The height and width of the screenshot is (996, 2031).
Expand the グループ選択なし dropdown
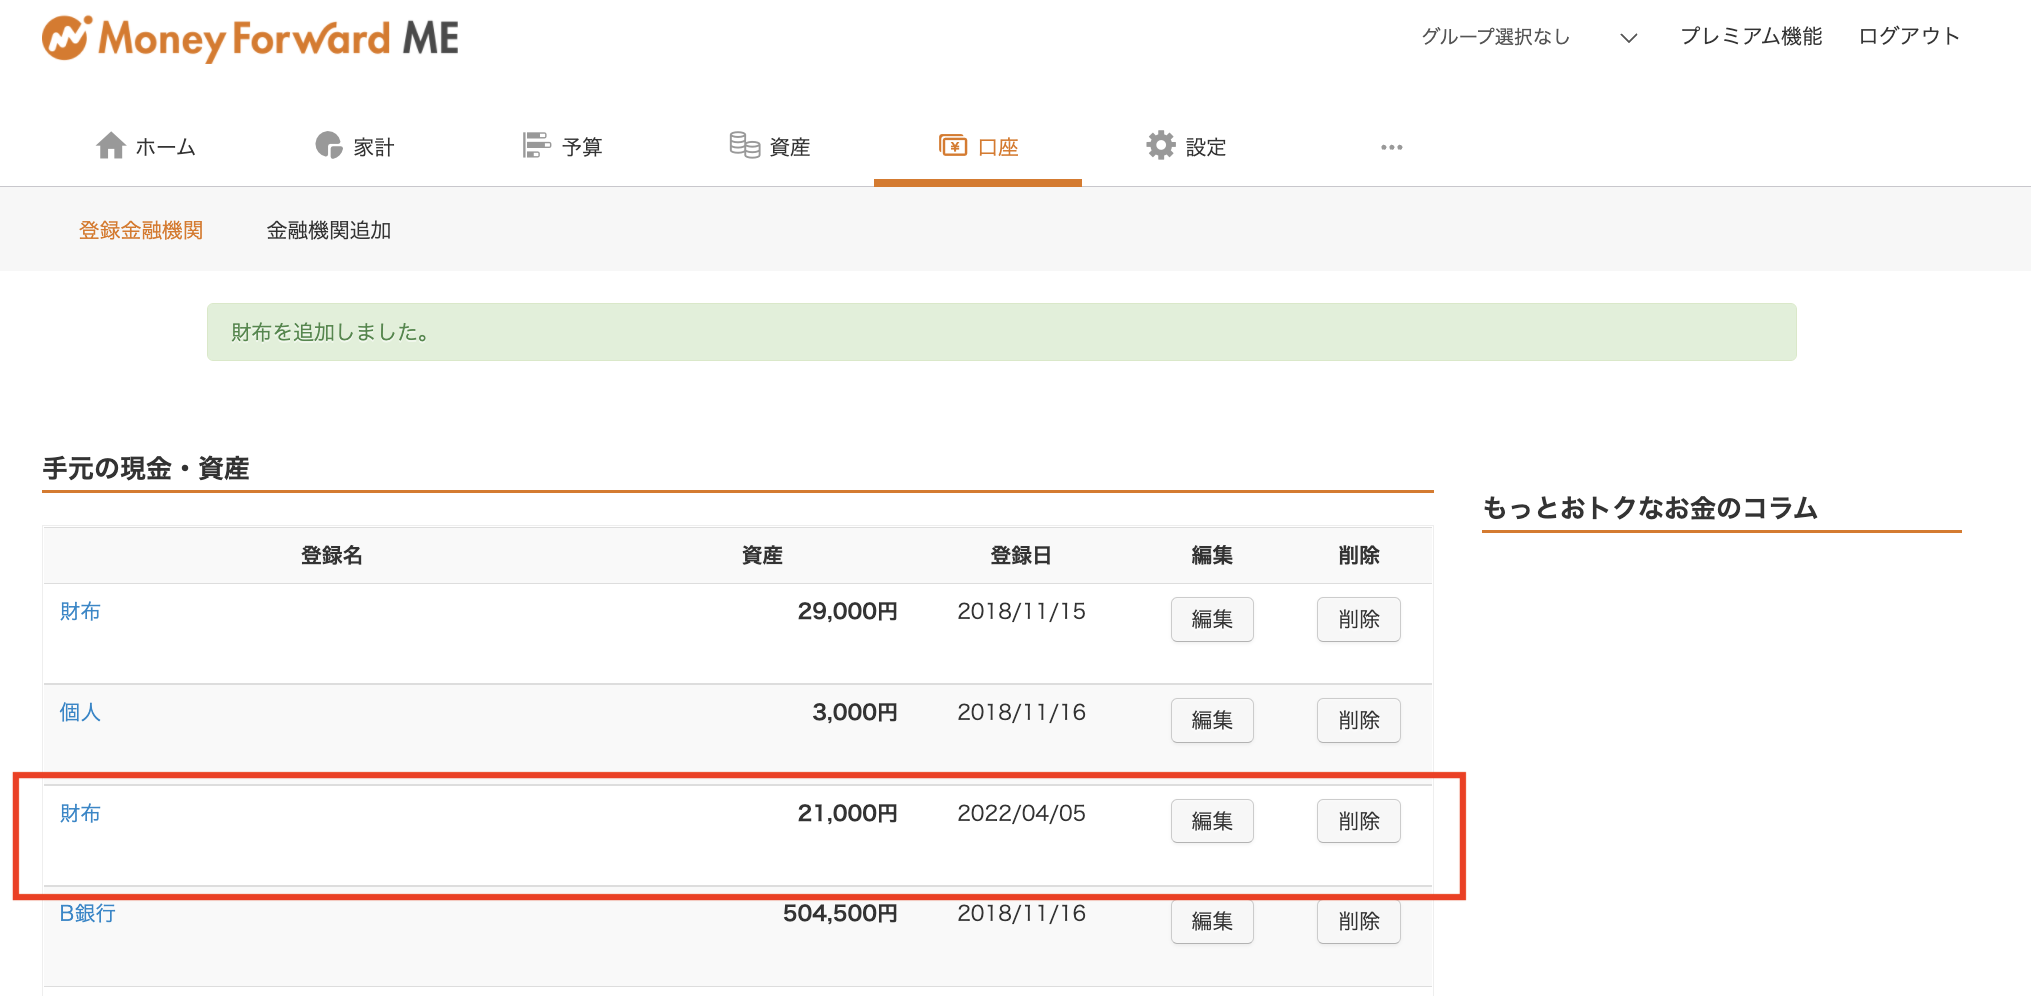pyautogui.click(x=1530, y=37)
